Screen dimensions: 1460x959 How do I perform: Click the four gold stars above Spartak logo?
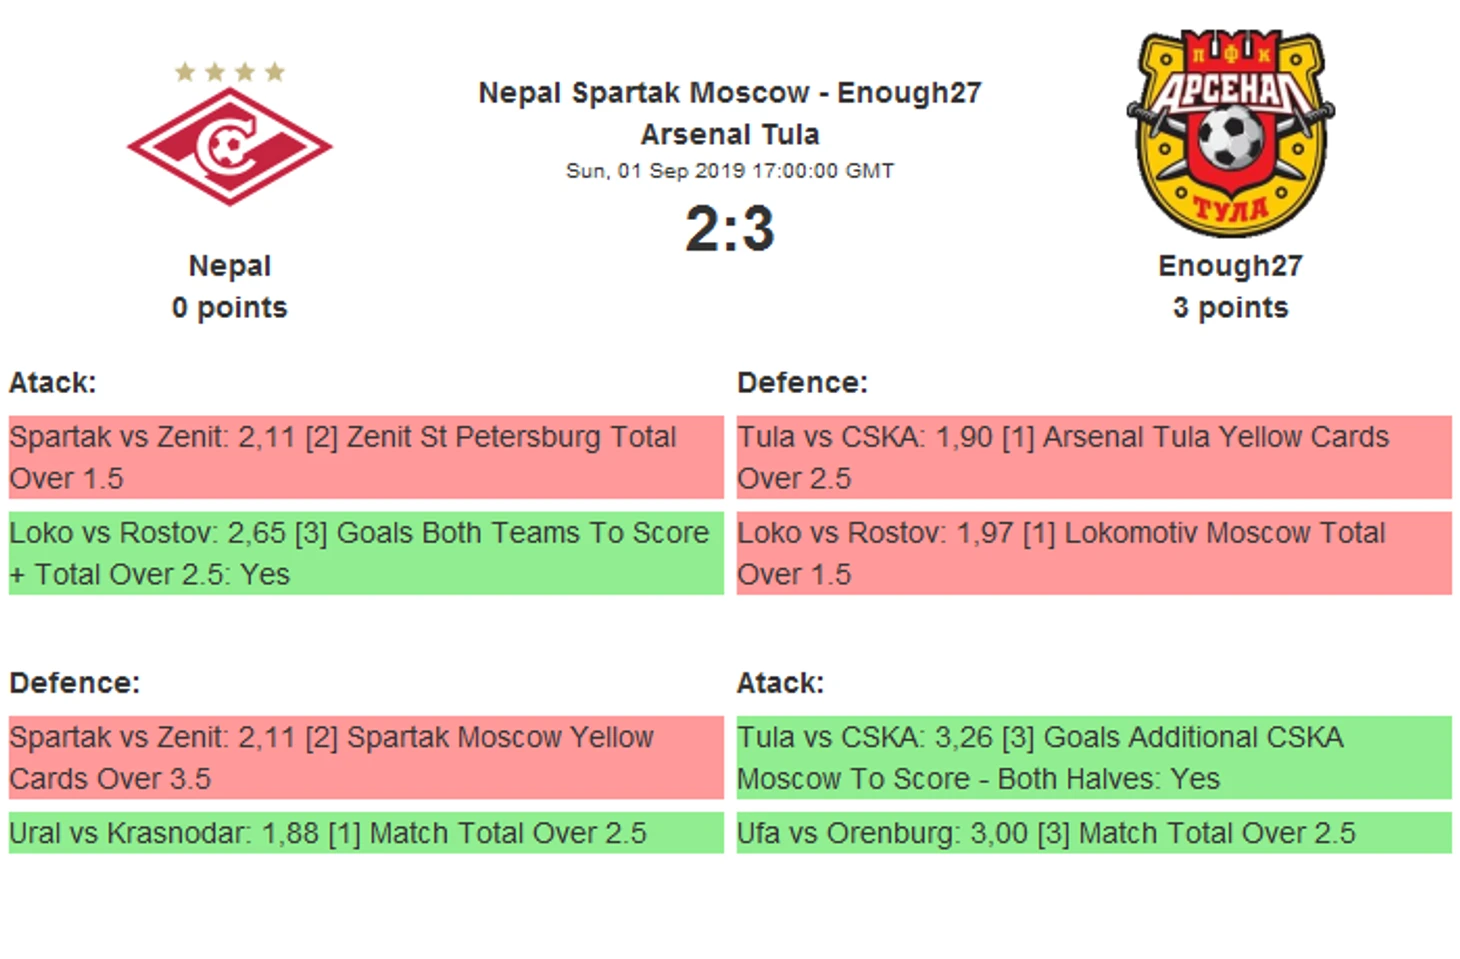click(x=230, y=71)
